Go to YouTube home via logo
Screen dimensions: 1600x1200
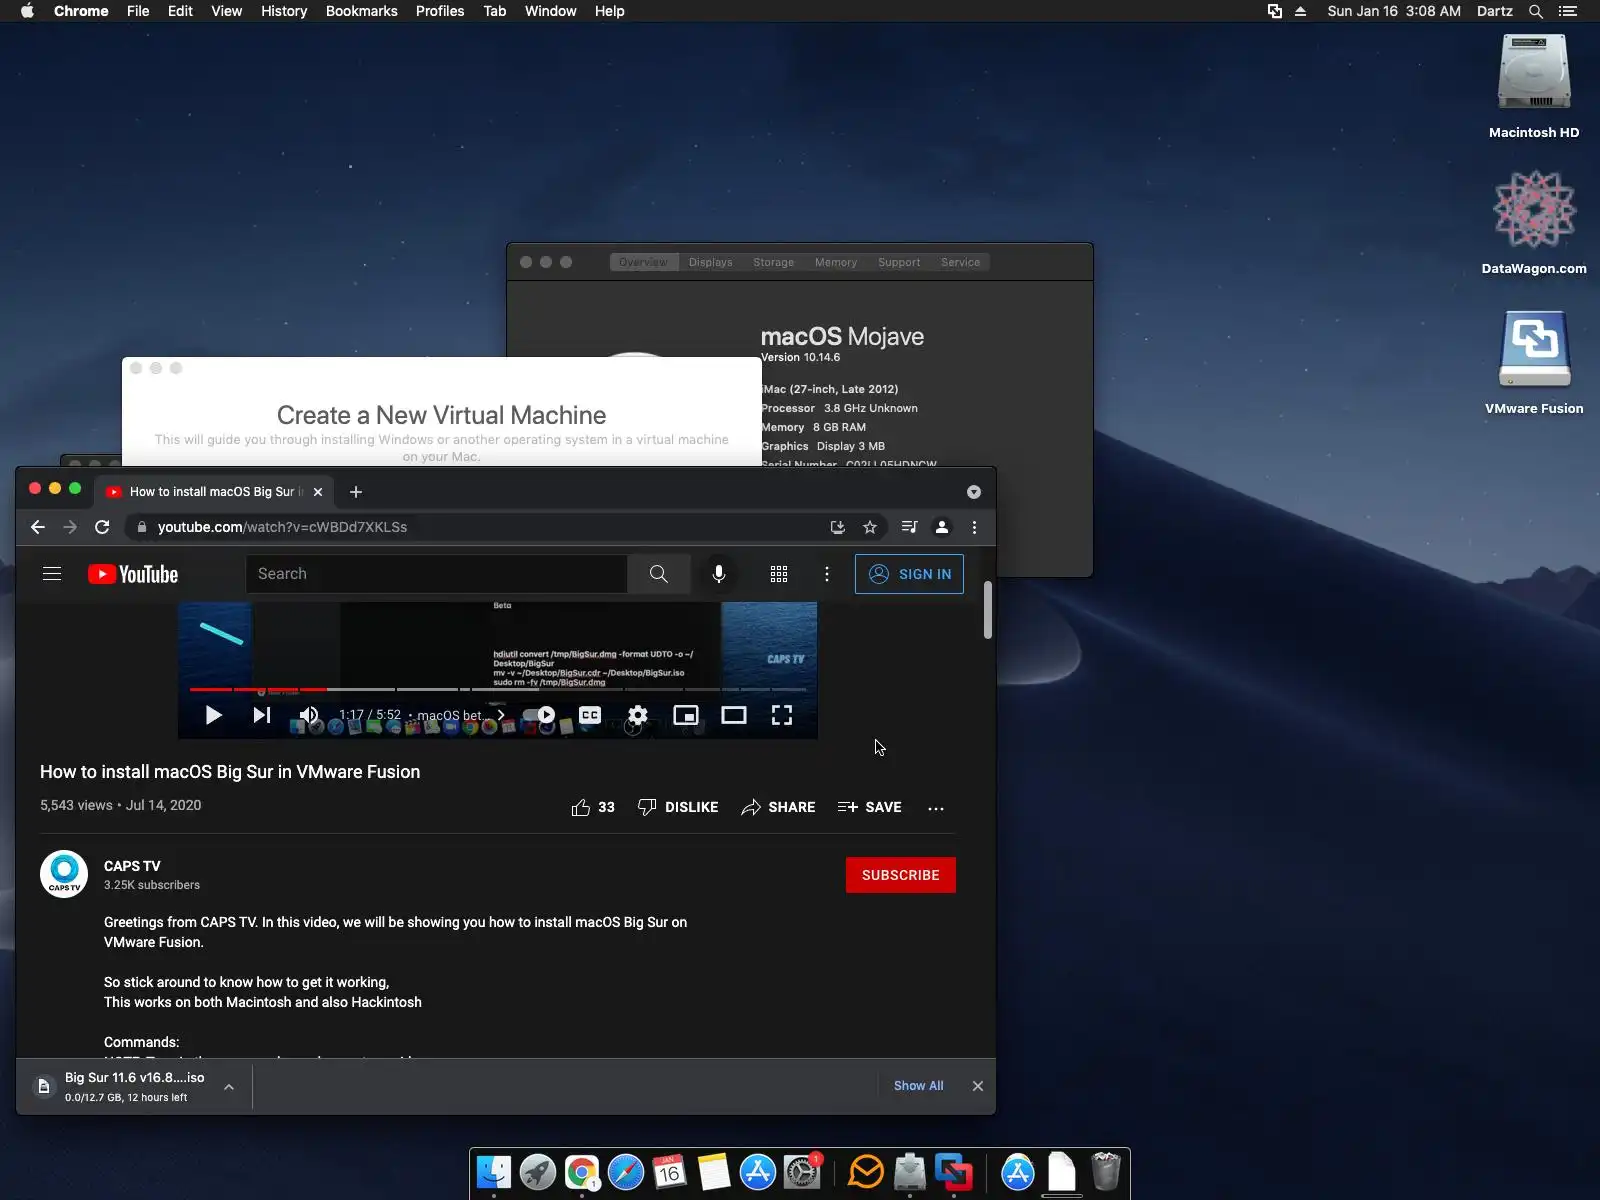tap(133, 574)
